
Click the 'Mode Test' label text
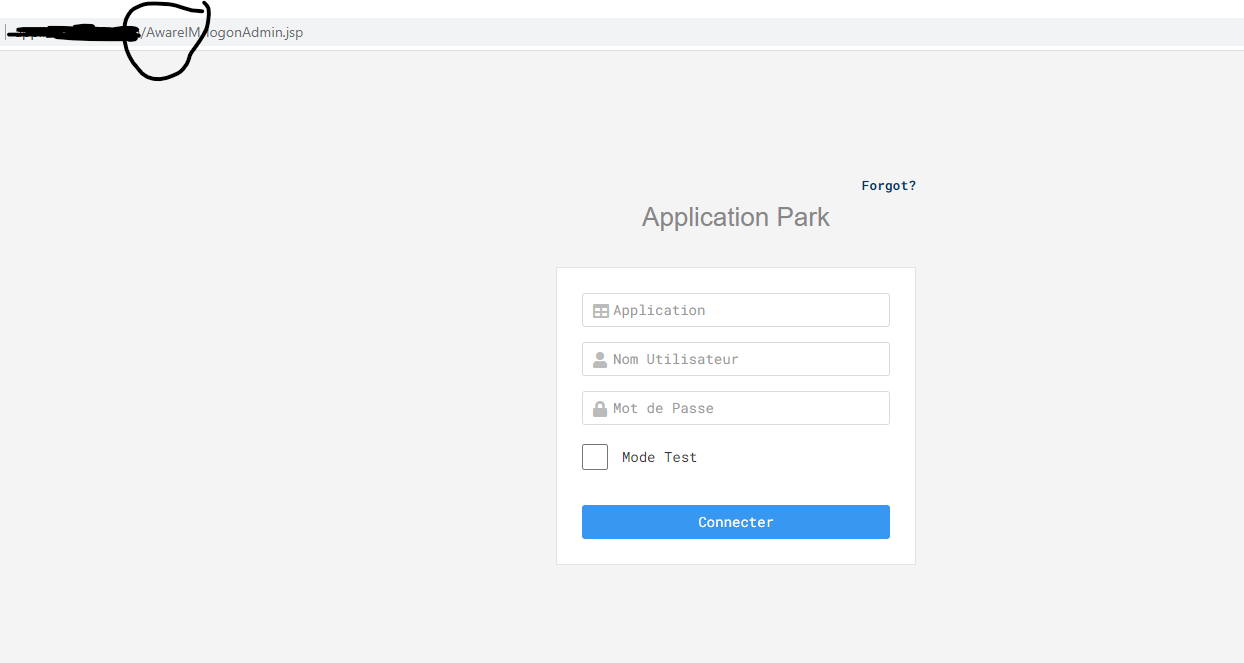point(659,457)
